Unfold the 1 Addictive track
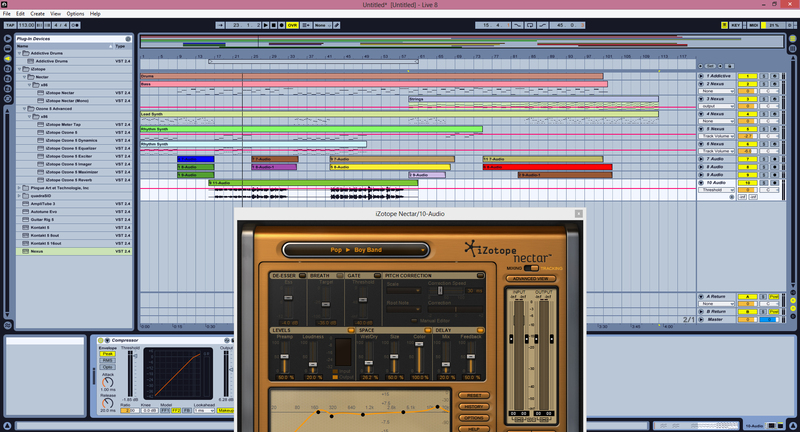This screenshot has height=432, width=800. (x=701, y=76)
